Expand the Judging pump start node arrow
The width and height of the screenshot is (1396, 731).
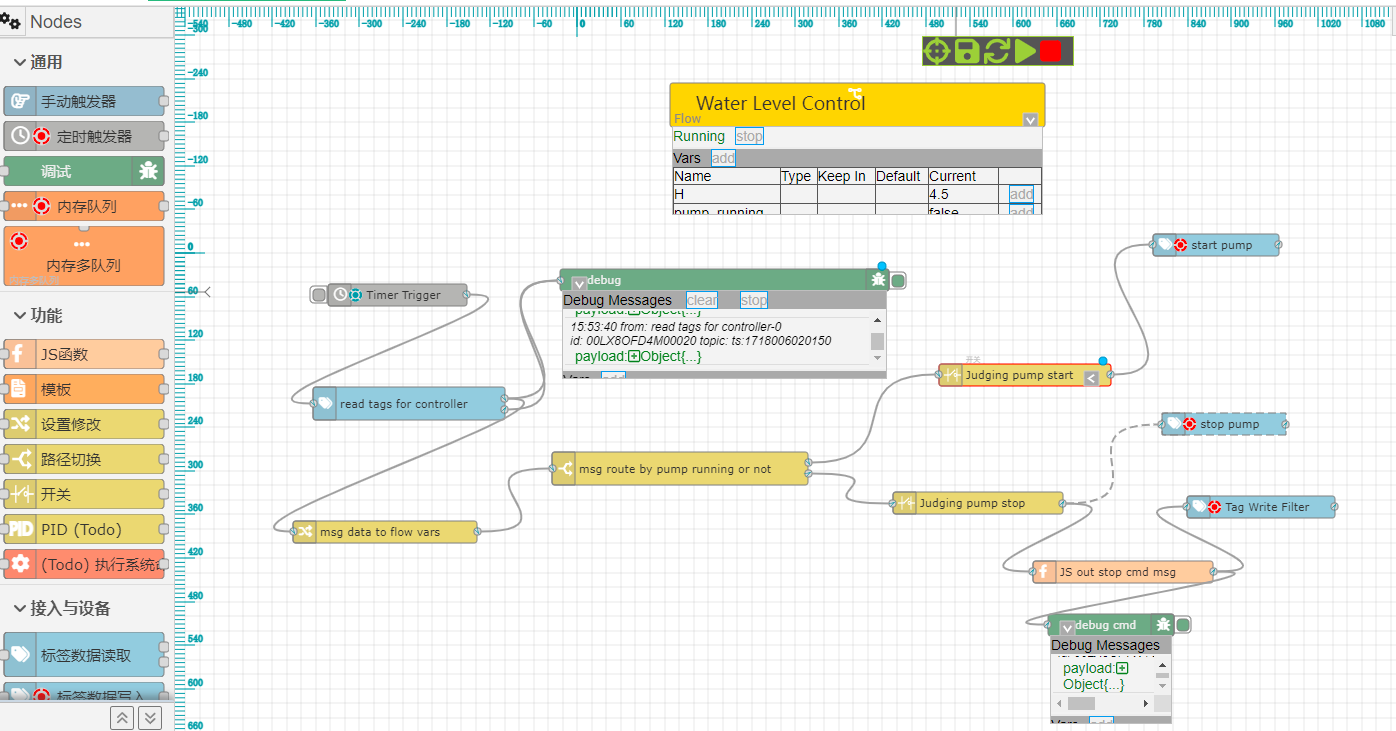pos(1091,378)
